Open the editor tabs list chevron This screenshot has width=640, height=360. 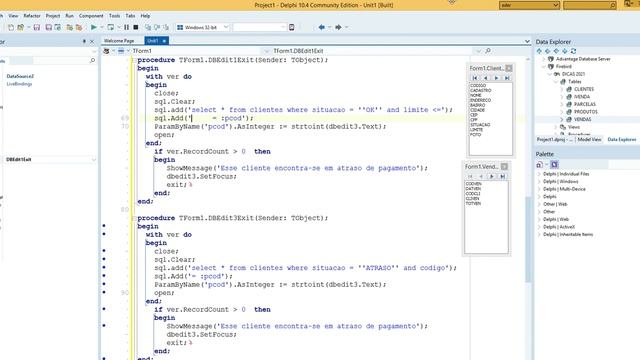(x=527, y=41)
